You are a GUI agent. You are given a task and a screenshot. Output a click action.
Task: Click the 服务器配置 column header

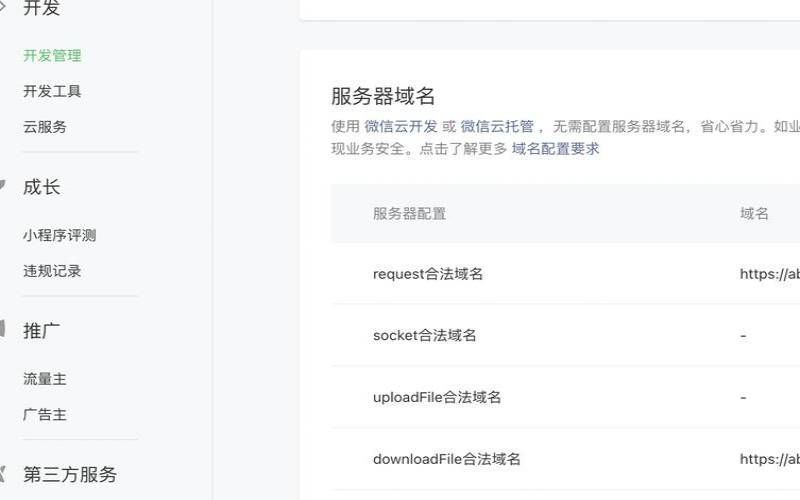point(410,214)
